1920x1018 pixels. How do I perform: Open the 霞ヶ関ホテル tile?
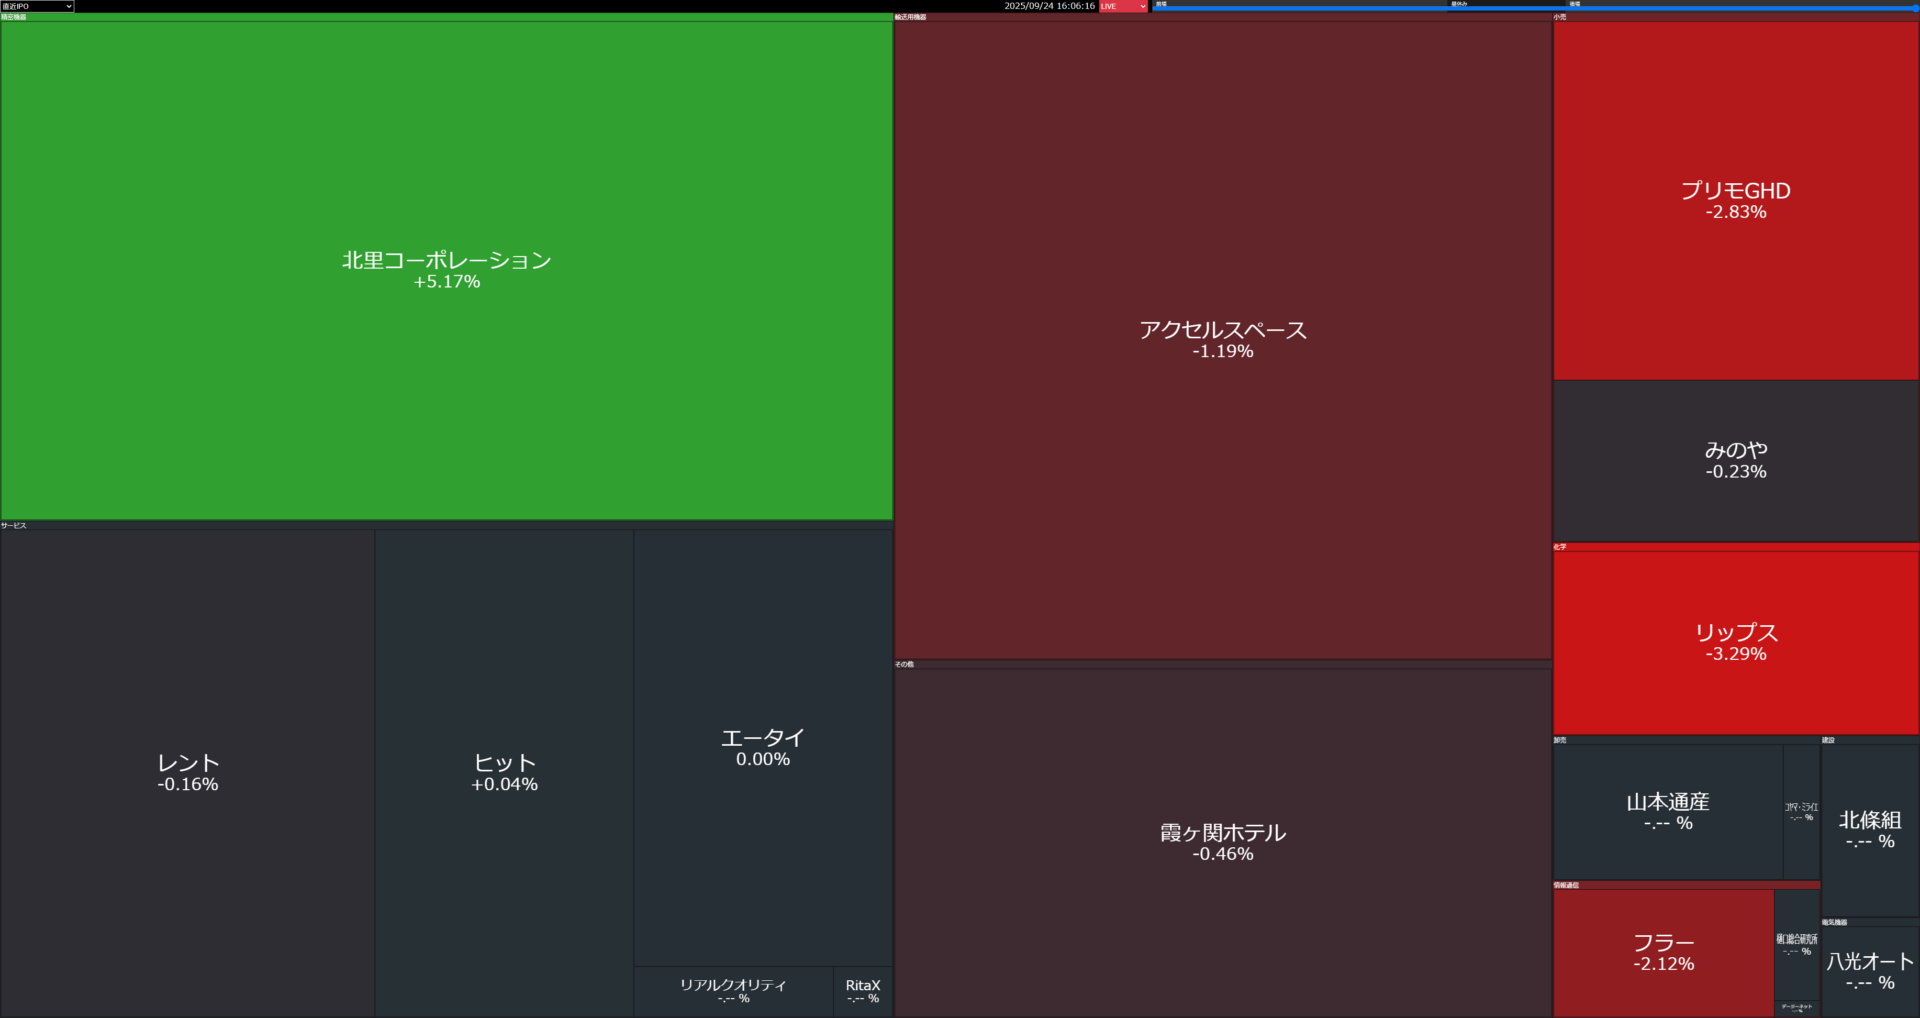coord(1222,842)
